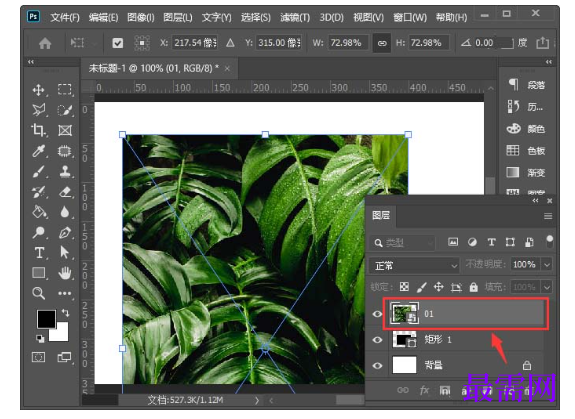Click the black foreground color swatch
The width and height of the screenshot is (575, 419).
tap(45, 318)
